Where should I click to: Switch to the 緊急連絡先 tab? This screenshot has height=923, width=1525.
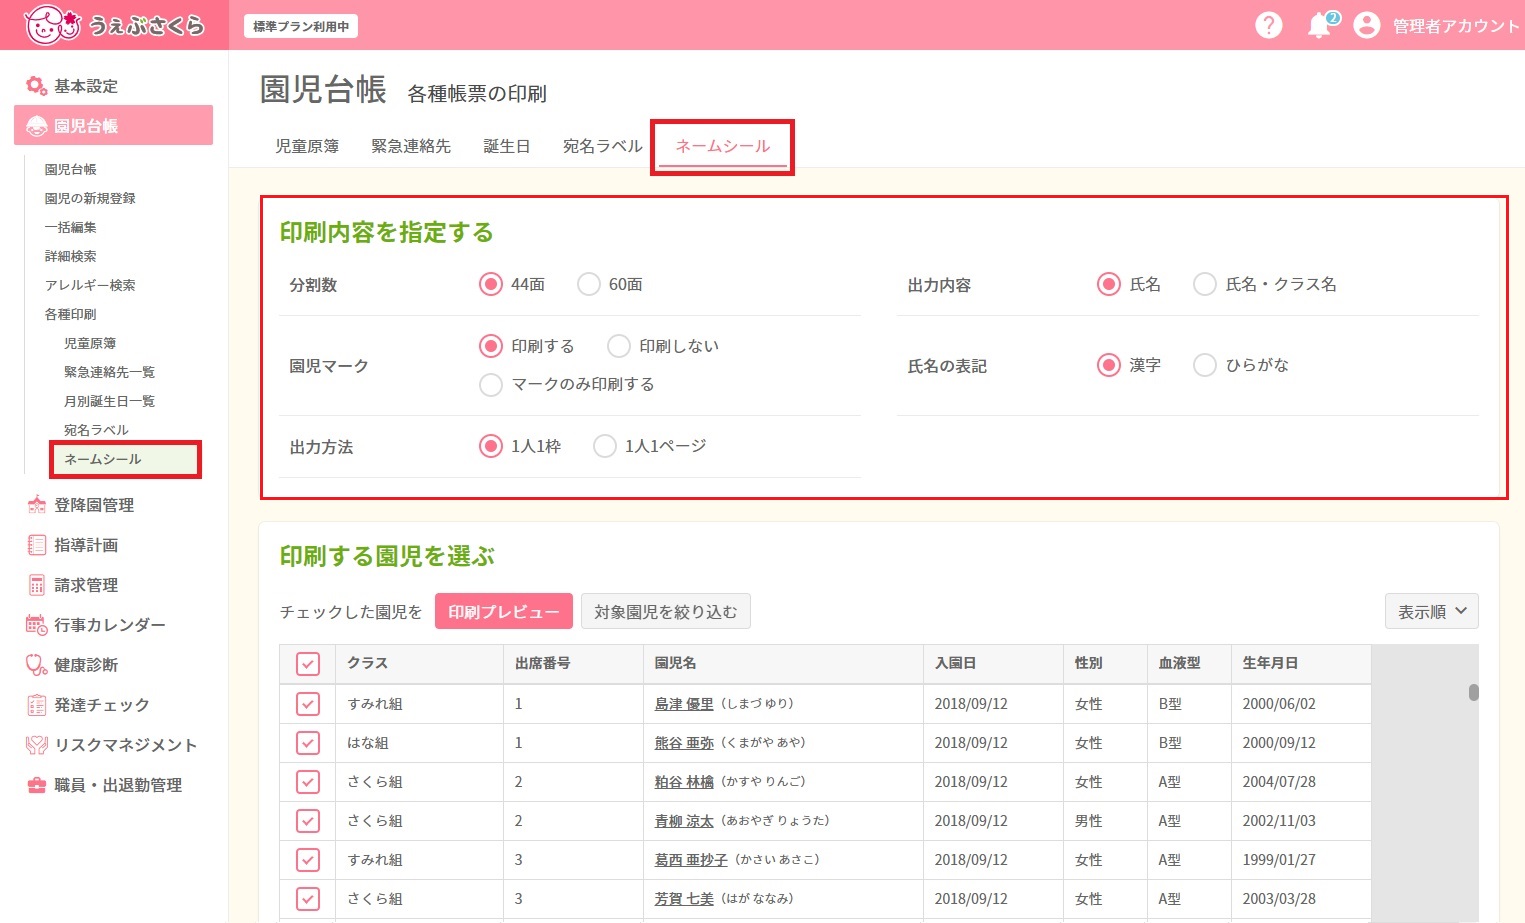tap(411, 146)
